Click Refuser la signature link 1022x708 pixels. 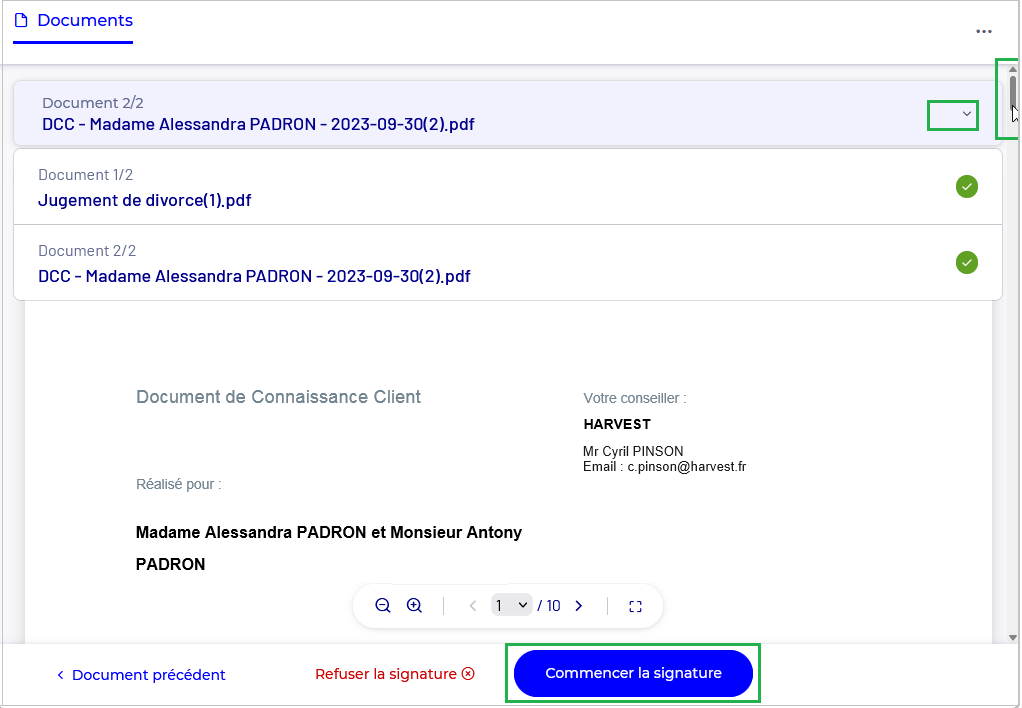click(394, 674)
